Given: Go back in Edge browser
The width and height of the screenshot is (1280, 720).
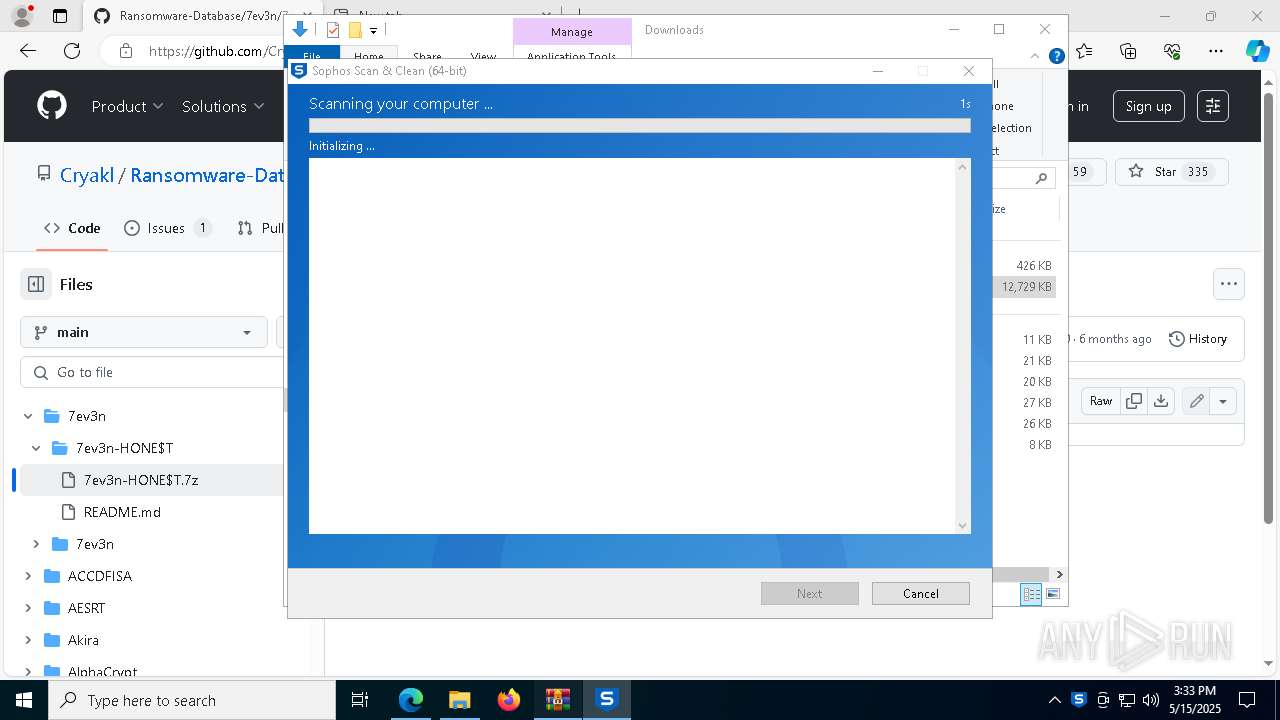Looking at the screenshot, I should (x=28, y=51).
